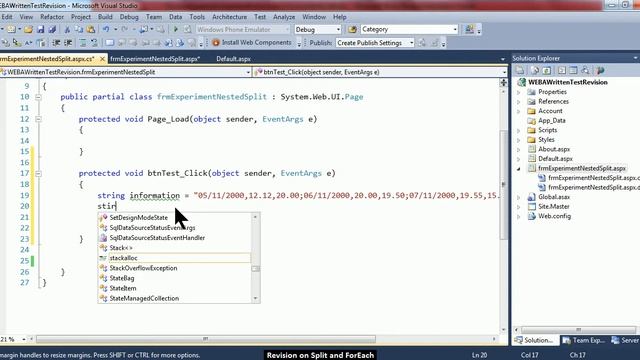Switch to the frmExperimentNestedSplit.aspx* tab
640x360 pixels.
pyautogui.click(x=155, y=59)
